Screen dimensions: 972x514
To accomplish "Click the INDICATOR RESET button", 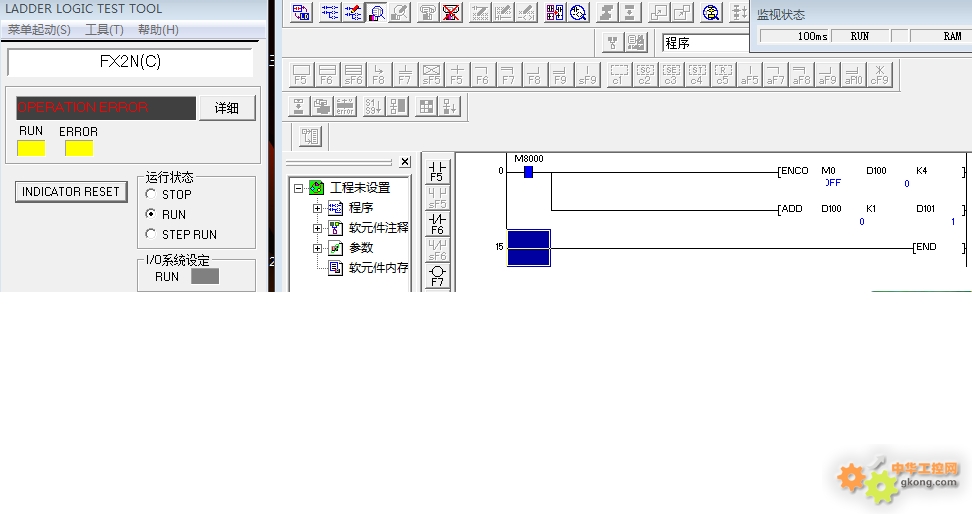I will pos(71,192).
